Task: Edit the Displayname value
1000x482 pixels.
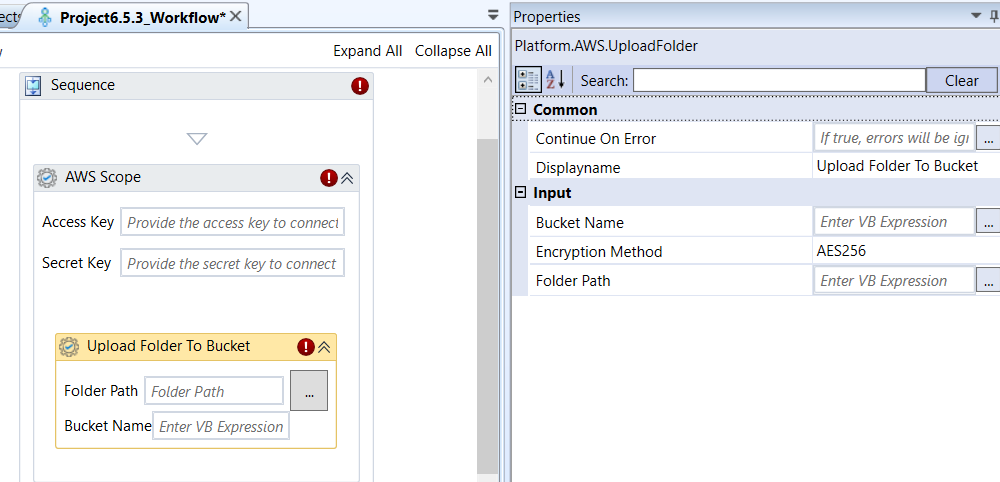Action: [906, 166]
